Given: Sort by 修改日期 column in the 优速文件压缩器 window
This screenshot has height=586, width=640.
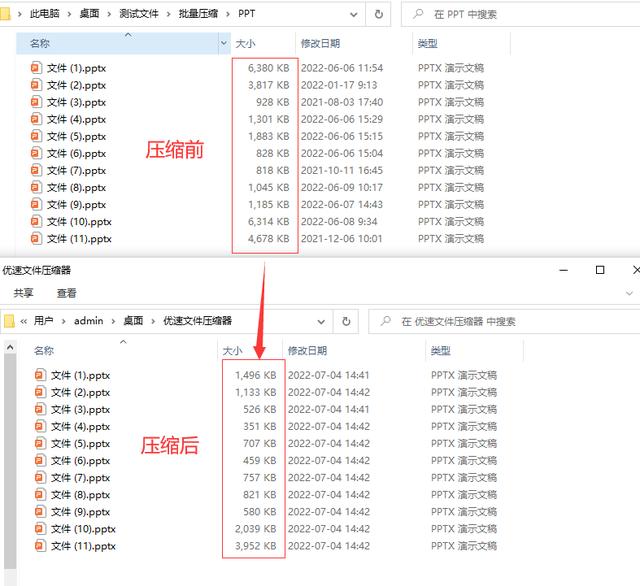Looking at the screenshot, I should coord(307,351).
